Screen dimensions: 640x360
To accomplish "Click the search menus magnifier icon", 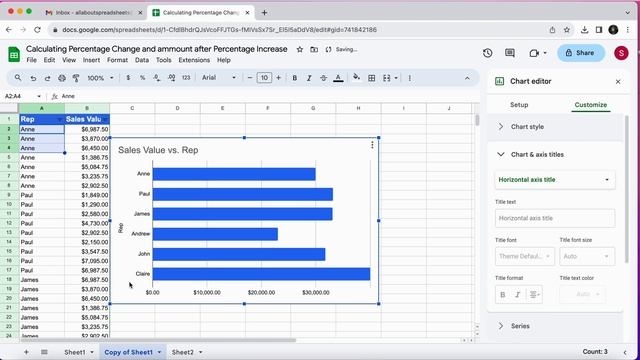I will (x=18, y=78).
